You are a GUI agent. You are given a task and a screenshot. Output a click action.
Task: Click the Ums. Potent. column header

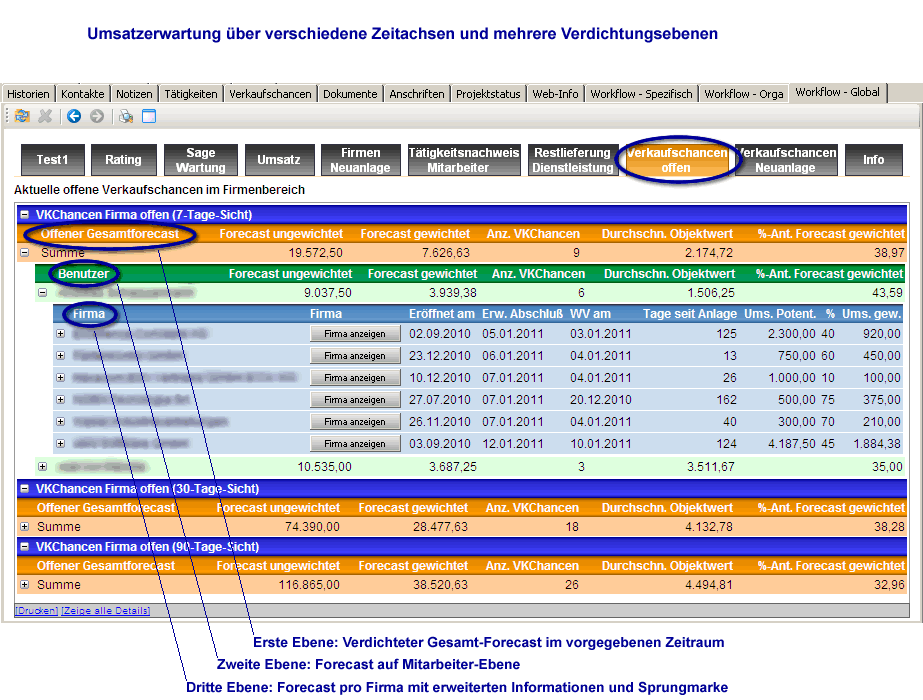pyautogui.click(x=780, y=314)
